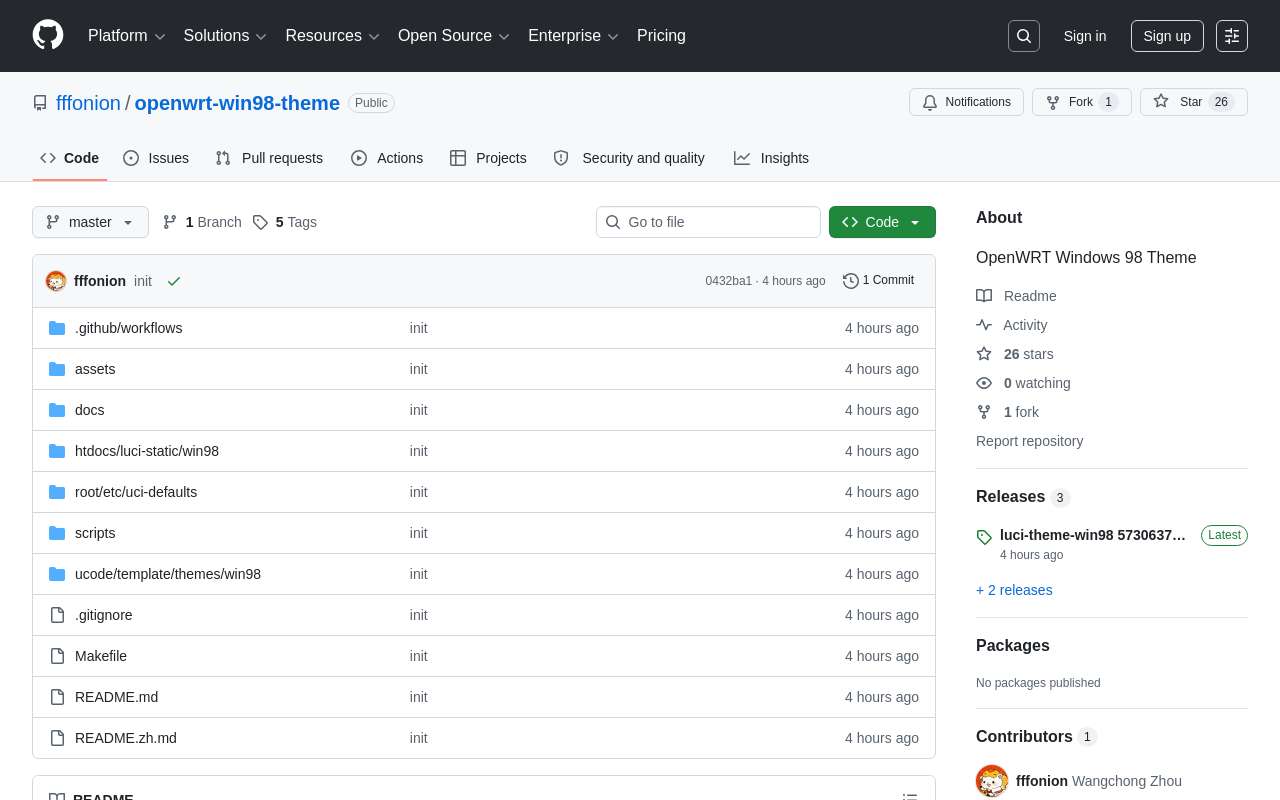Click the .gitignore file icon
Viewport: 1280px width, 800px height.
pos(57,615)
